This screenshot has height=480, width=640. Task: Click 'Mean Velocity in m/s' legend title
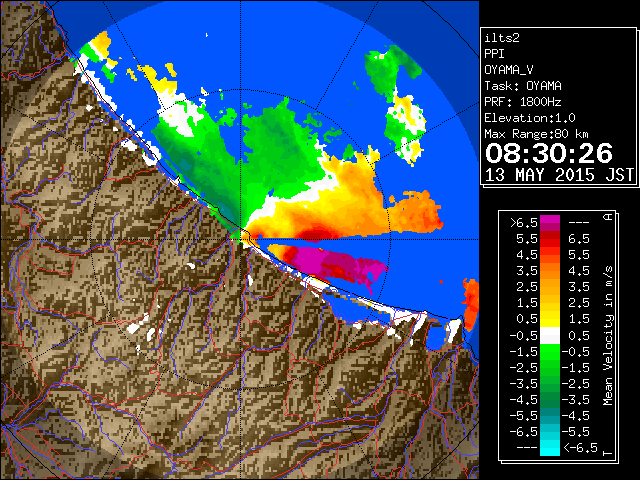coord(608,336)
